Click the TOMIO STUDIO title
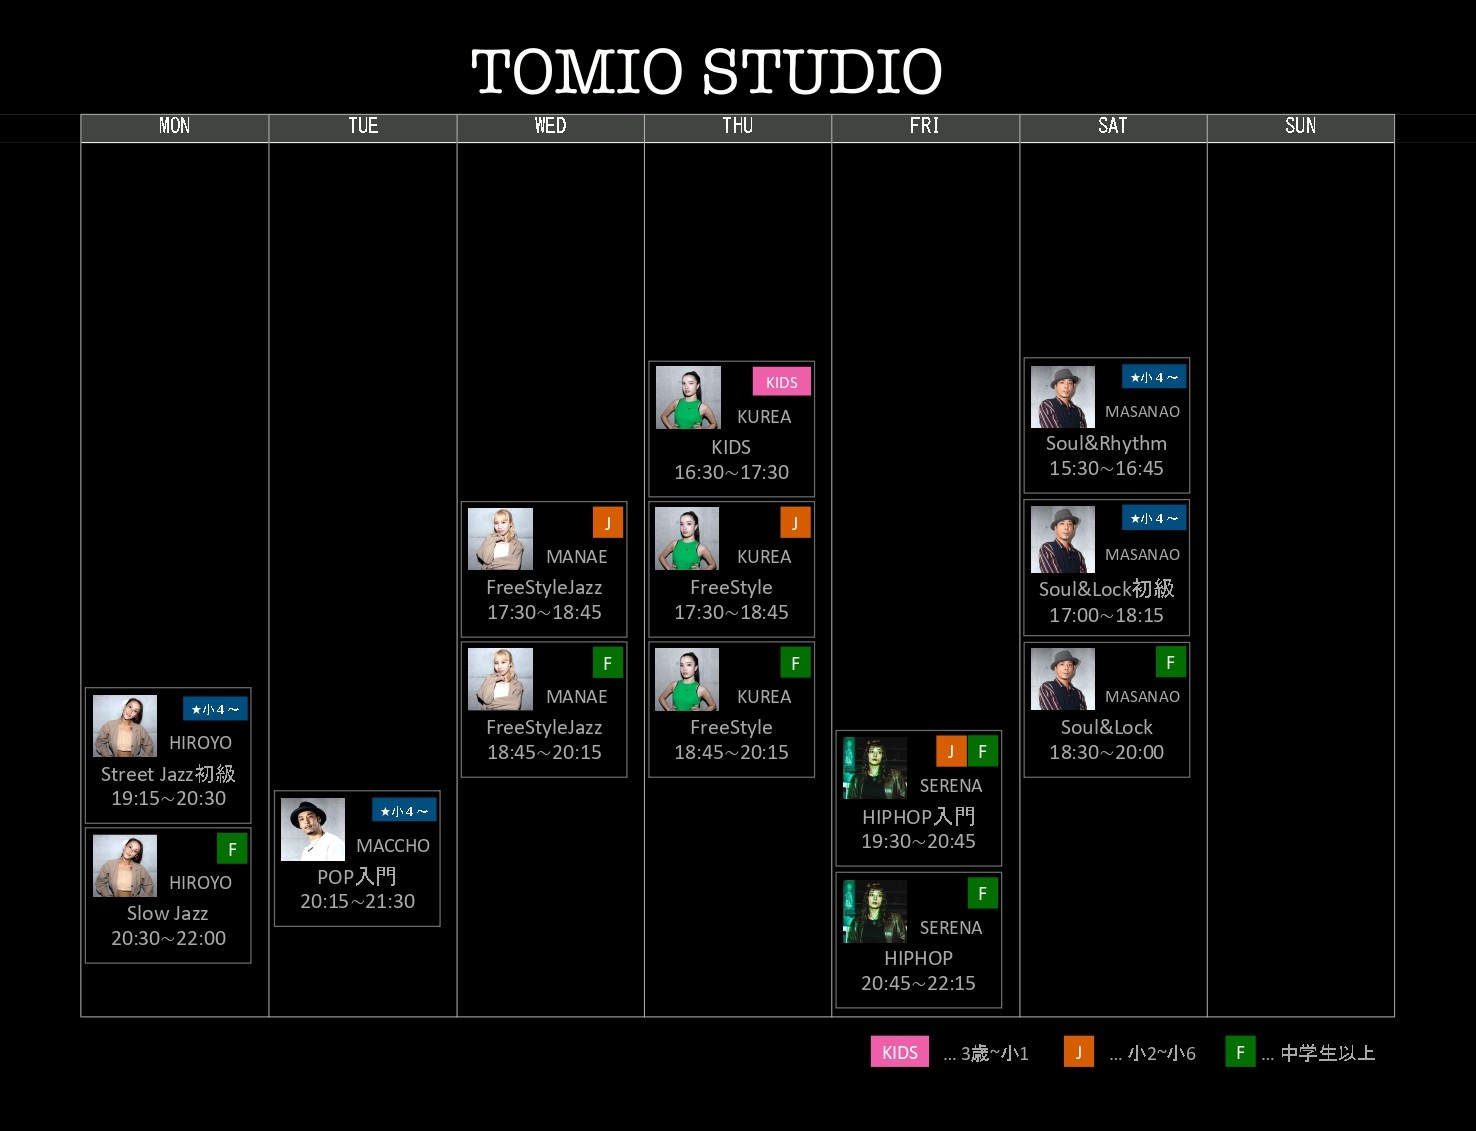Image resolution: width=1476 pixels, height=1131 pixels. 706,72
